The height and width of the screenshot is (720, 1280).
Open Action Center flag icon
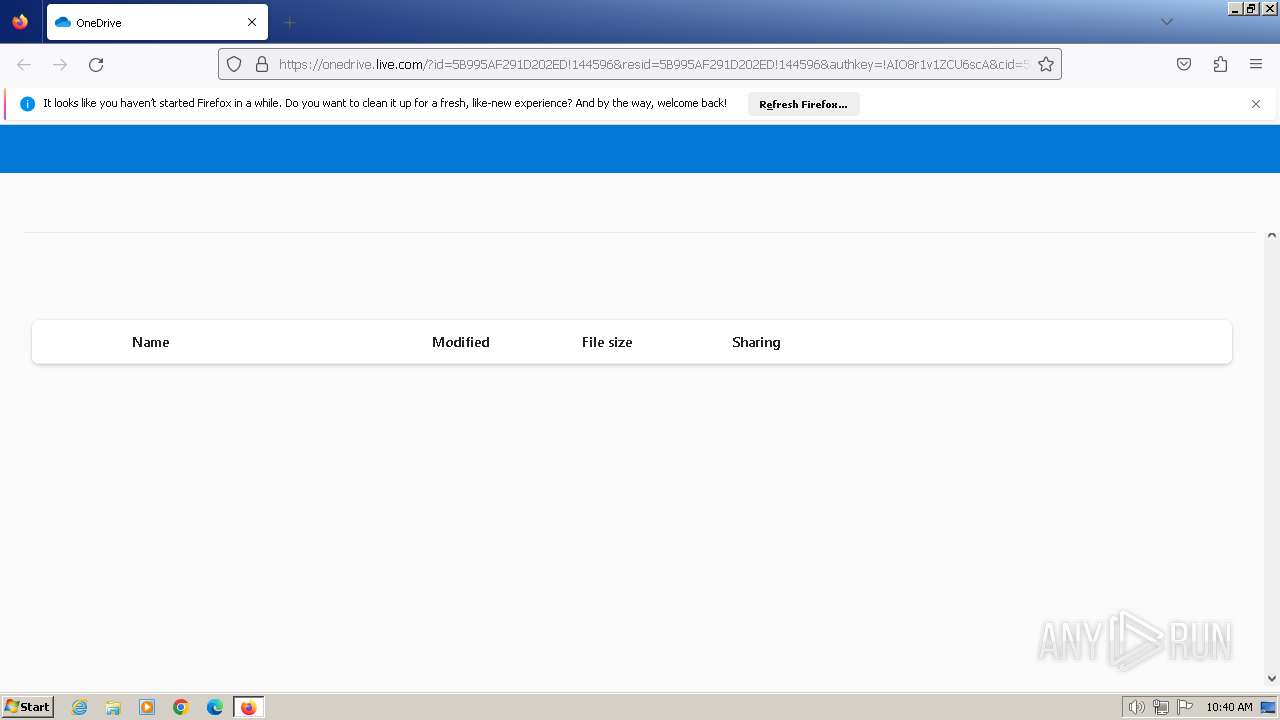tap(1185, 707)
